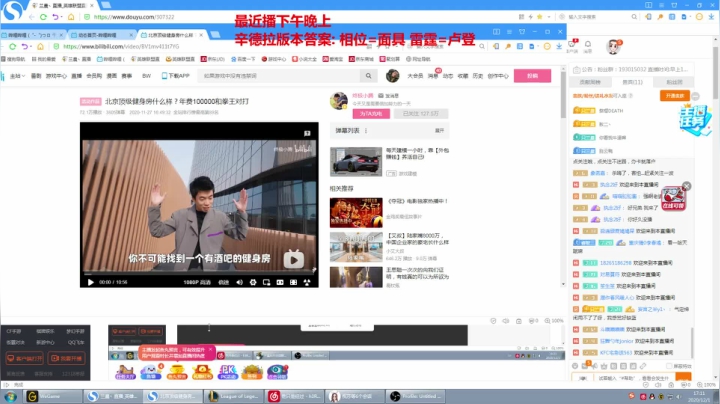Open NetEase Music from taskbar
The width and height of the screenshot is (720, 404).
coord(295,396)
